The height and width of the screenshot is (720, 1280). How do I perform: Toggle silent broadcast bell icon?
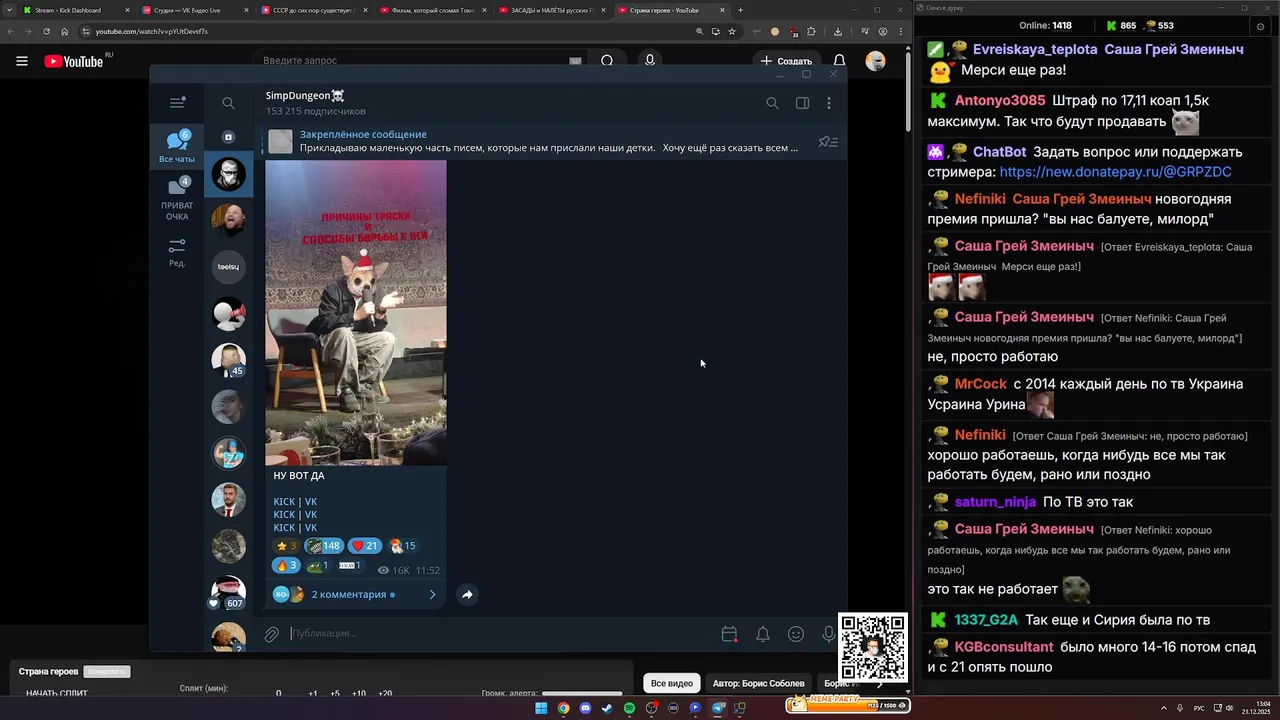(763, 634)
